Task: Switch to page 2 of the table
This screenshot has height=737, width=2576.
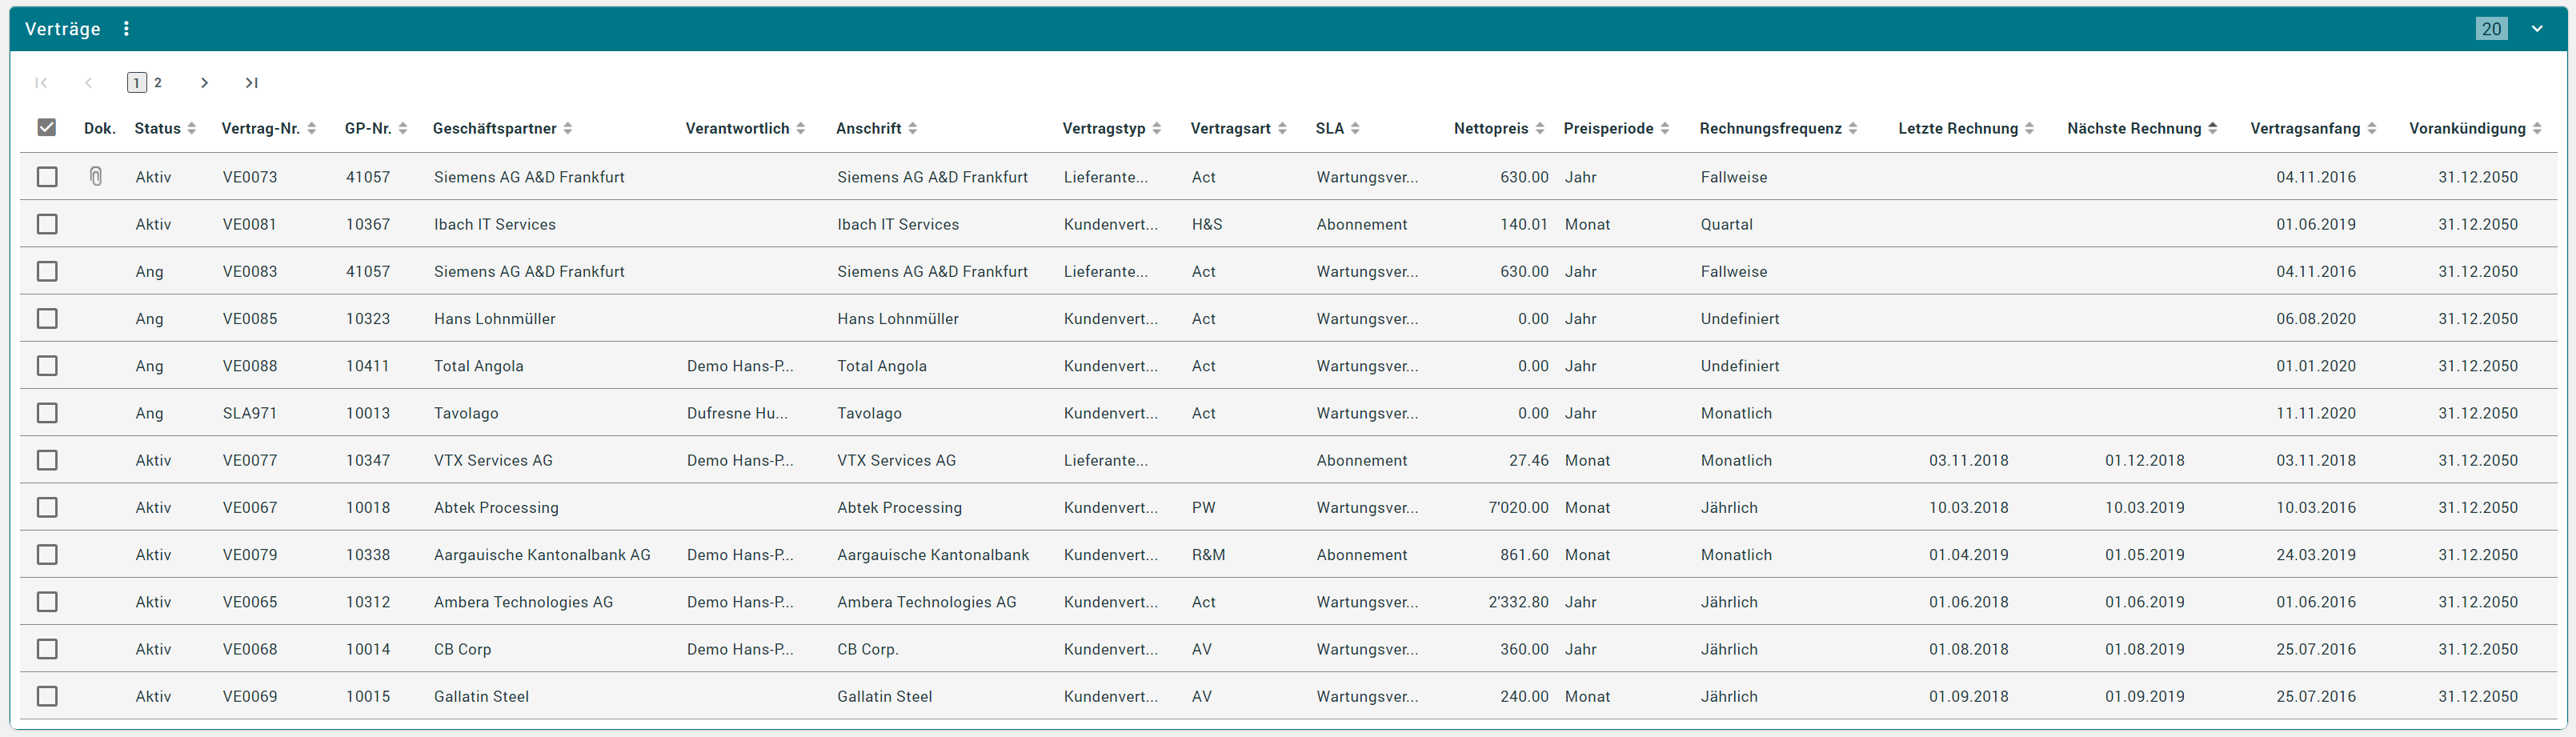Action: (x=158, y=83)
